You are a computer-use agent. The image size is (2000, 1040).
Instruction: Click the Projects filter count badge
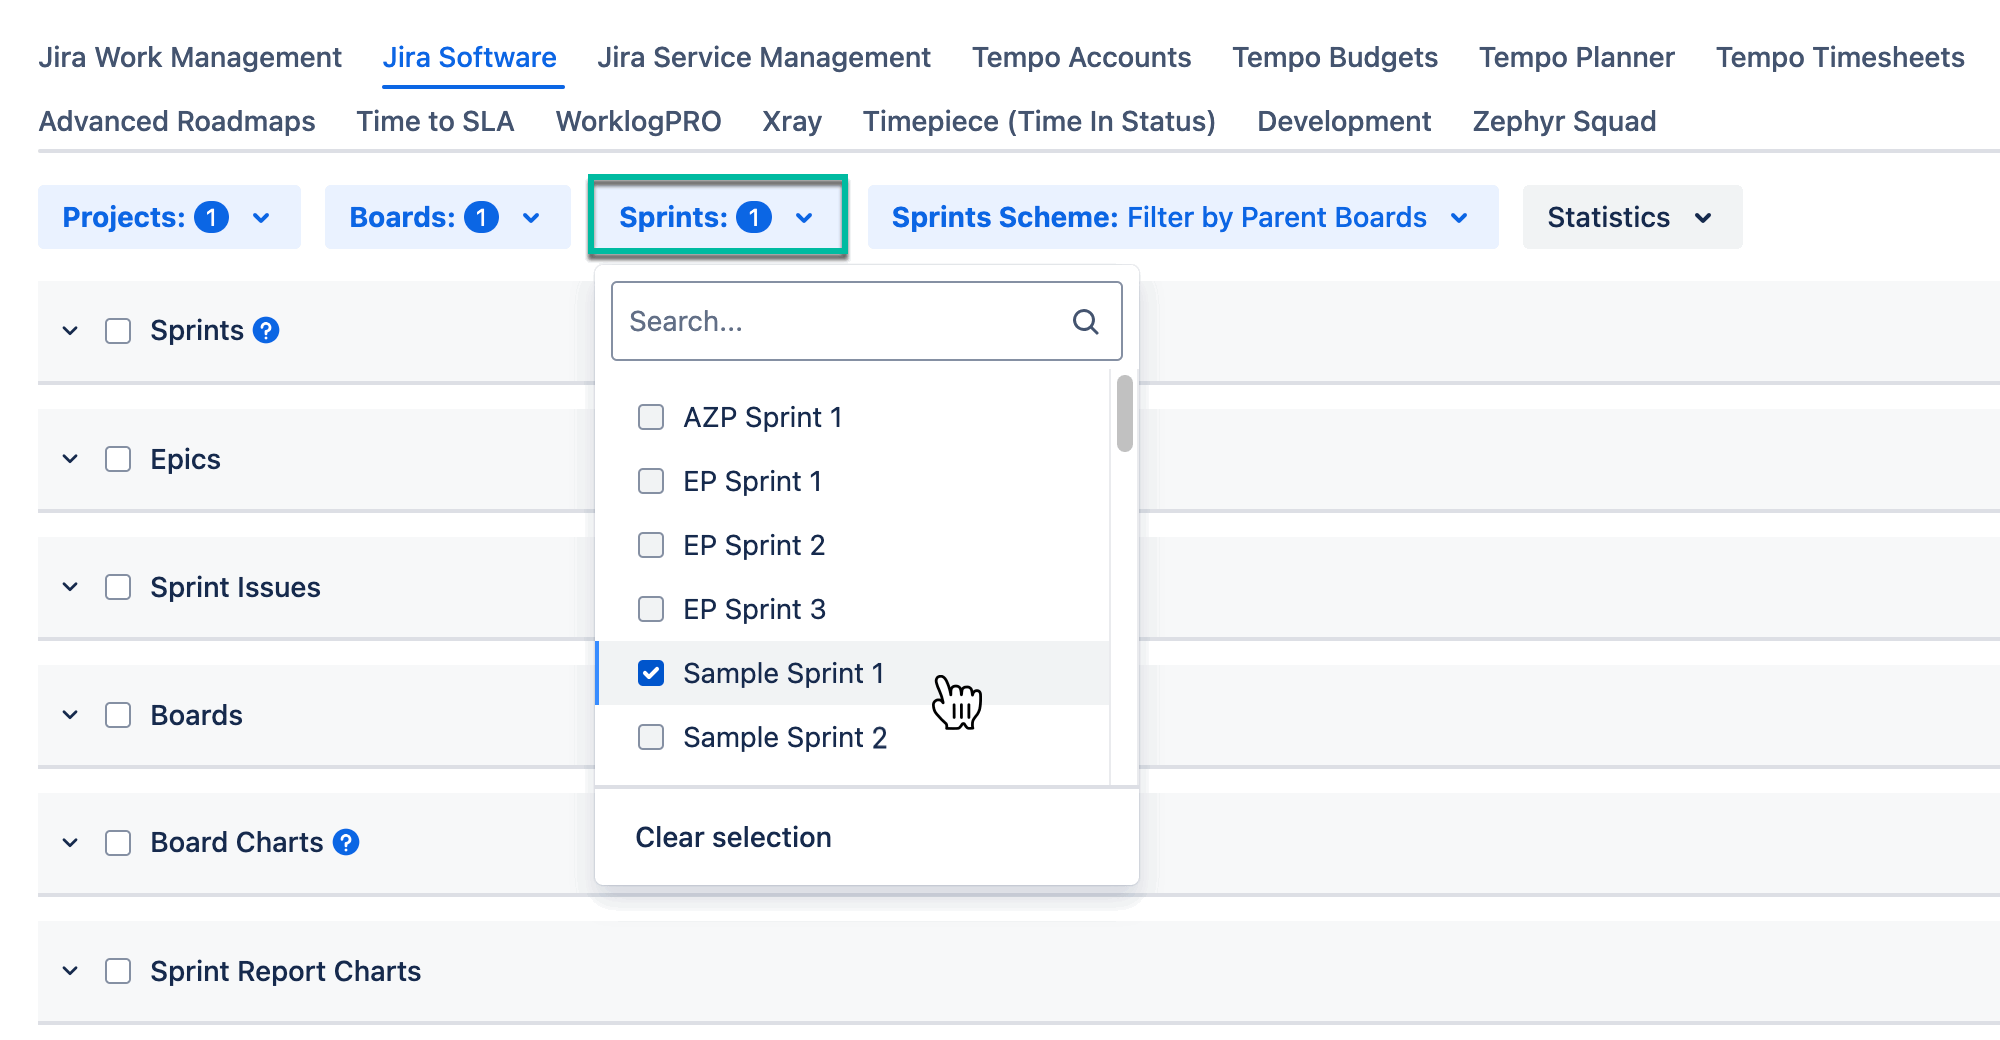(212, 217)
